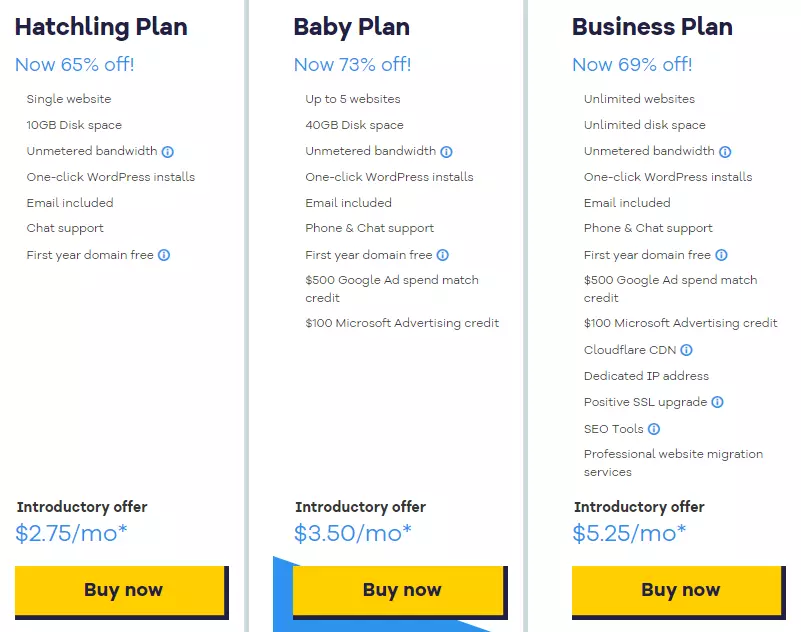Screen dimensions: 801x632
Task: Open the SEO Tools info tooltip
Action: click(655, 427)
